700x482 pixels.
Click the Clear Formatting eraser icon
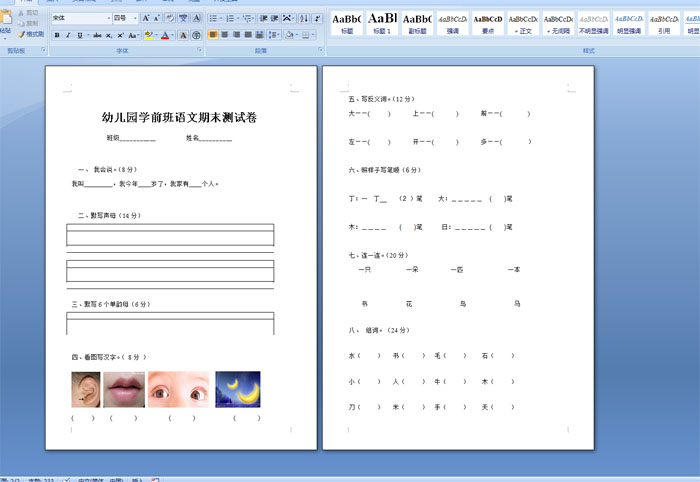point(170,18)
